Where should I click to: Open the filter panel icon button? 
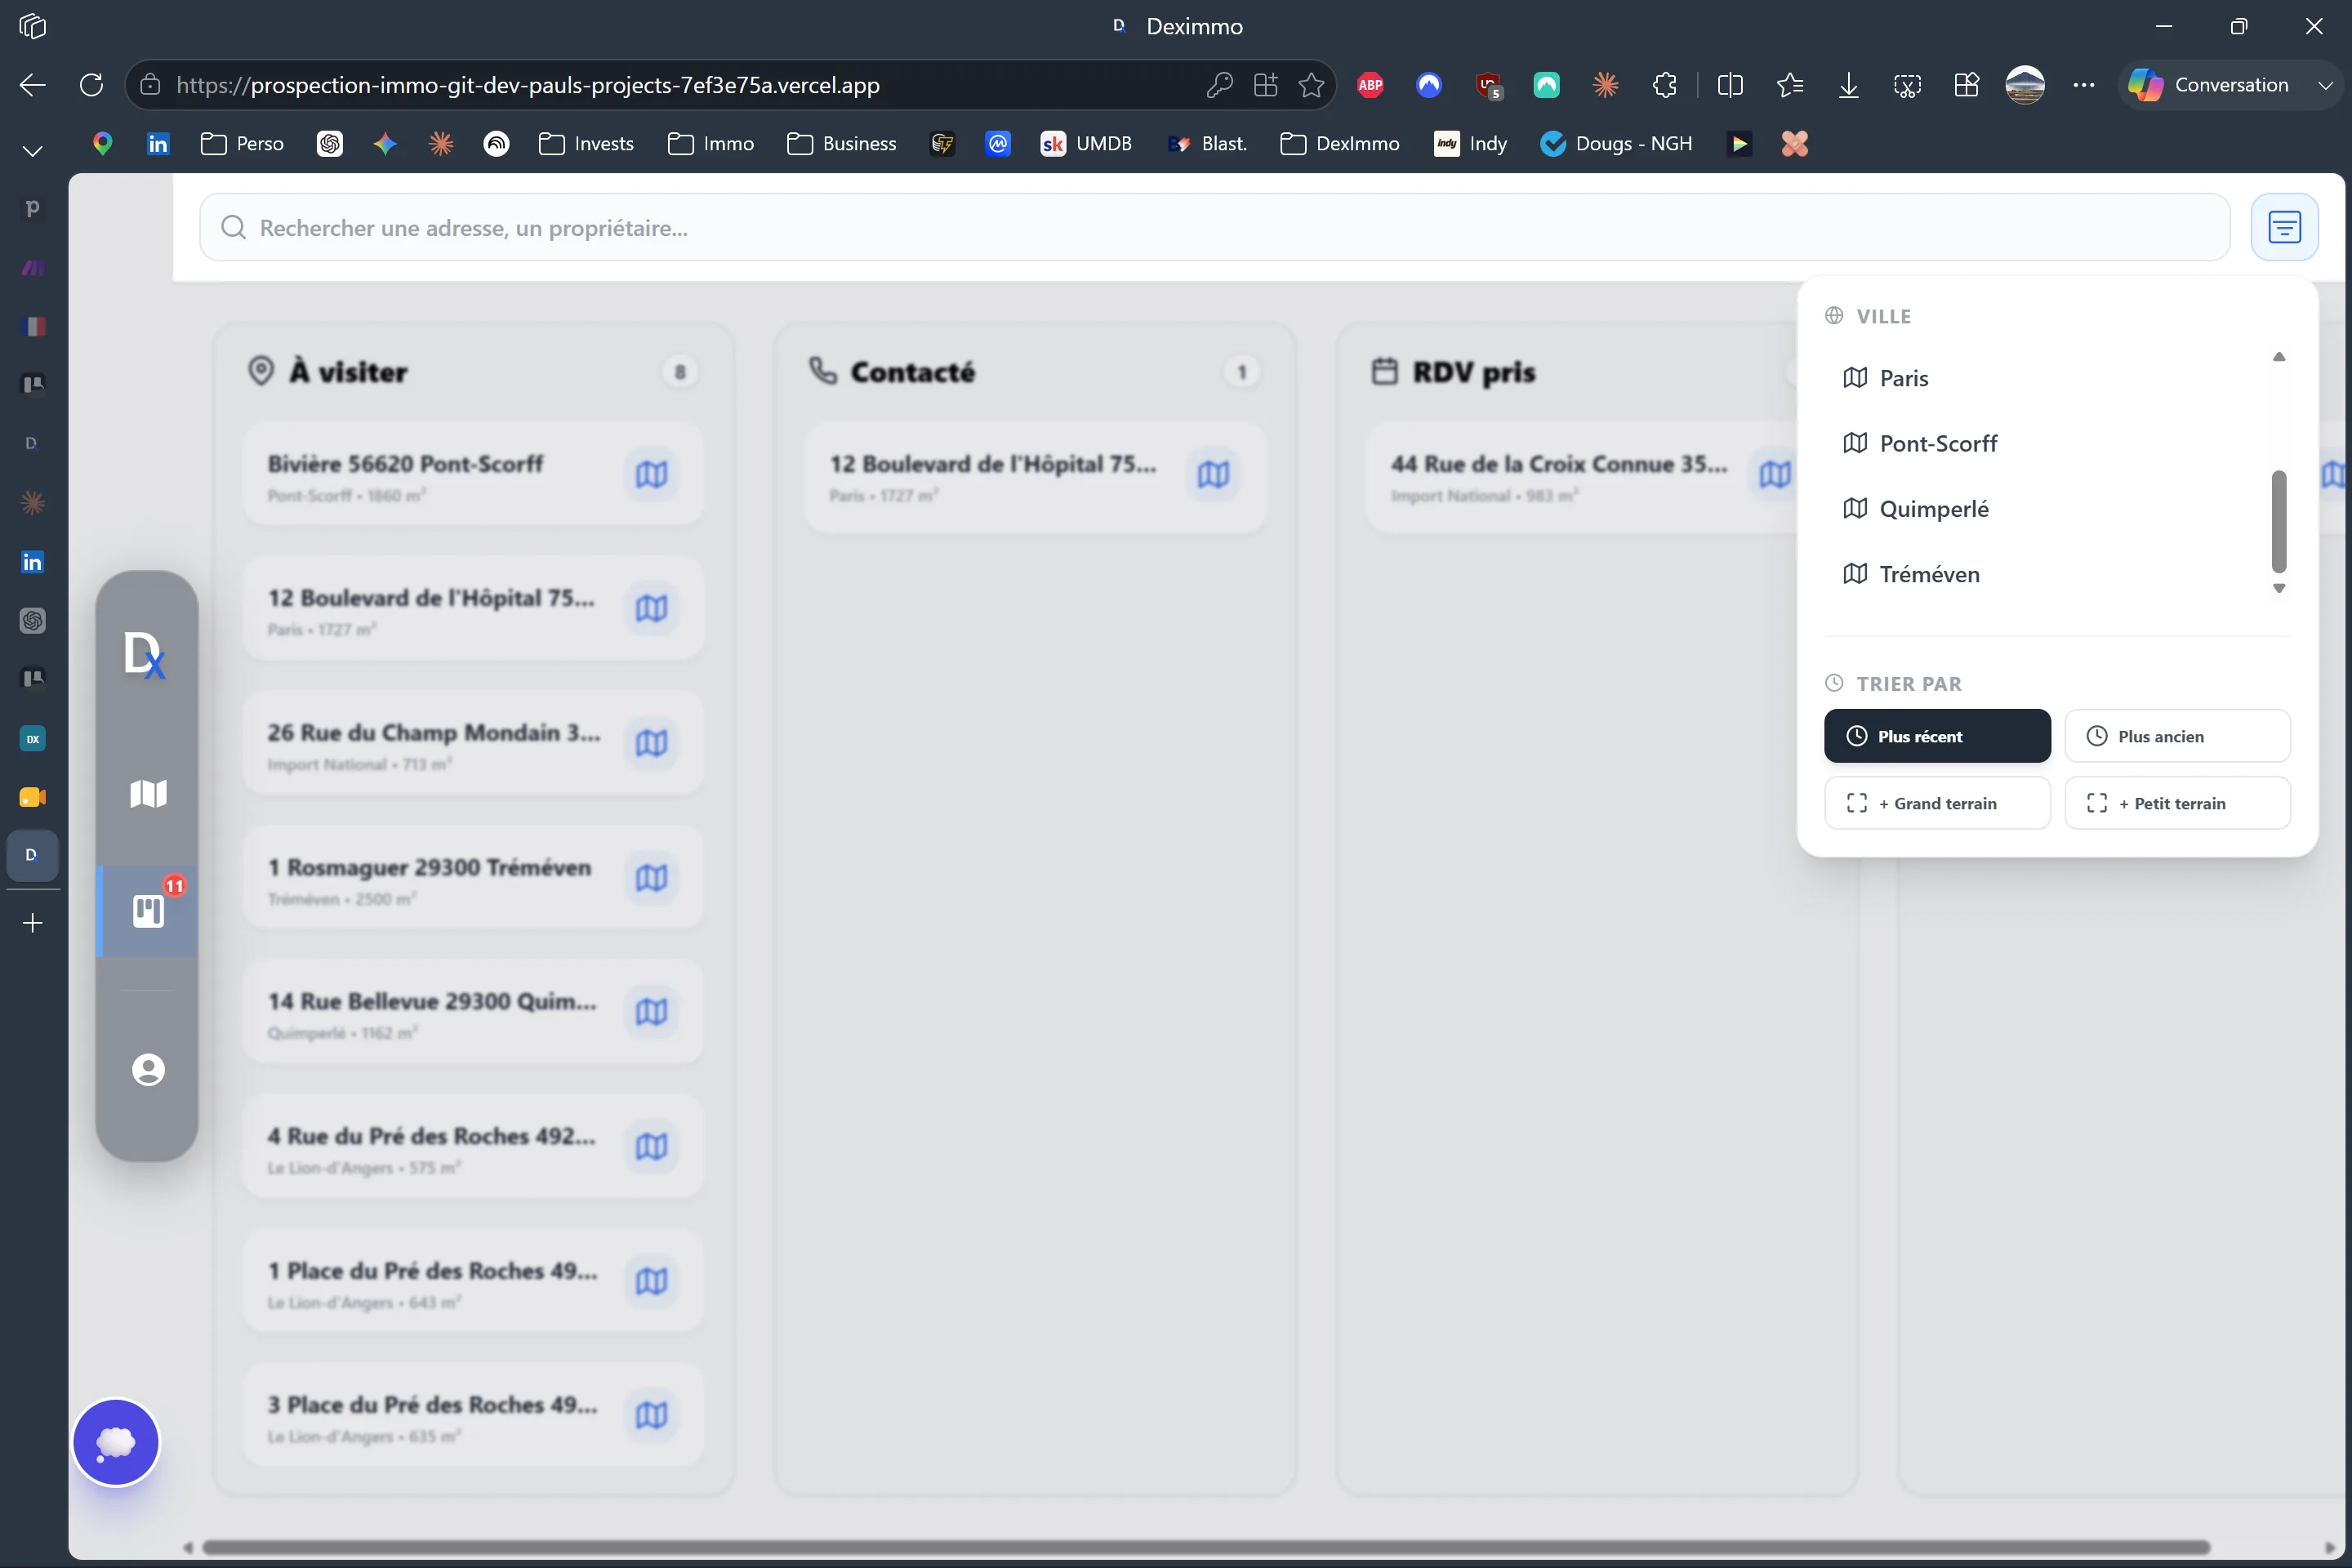(x=2284, y=227)
